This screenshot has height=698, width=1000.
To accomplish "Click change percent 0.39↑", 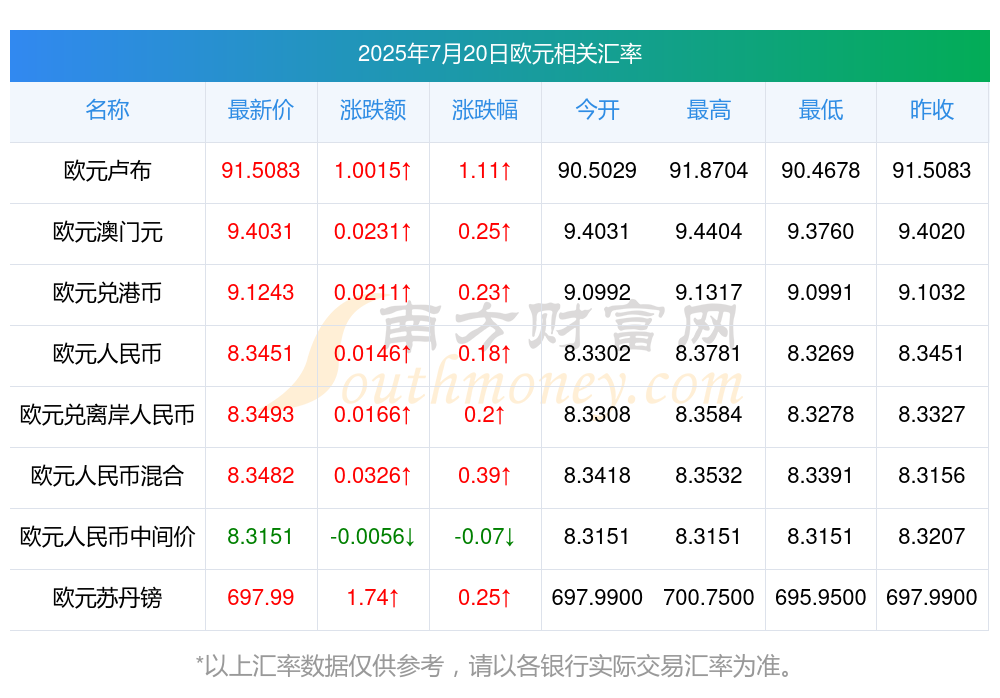I will pyautogui.click(x=485, y=475).
